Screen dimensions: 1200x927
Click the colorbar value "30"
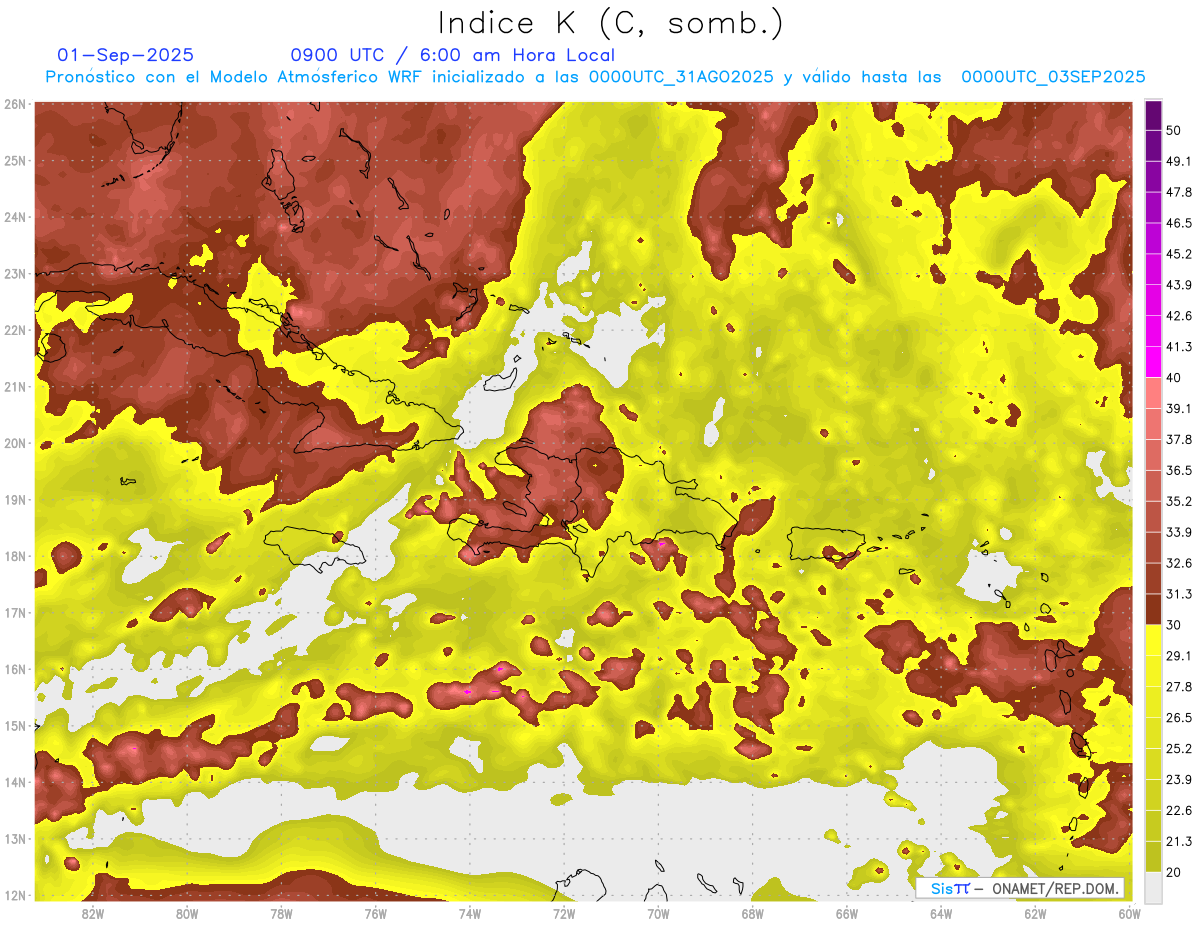pos(1173,625)
